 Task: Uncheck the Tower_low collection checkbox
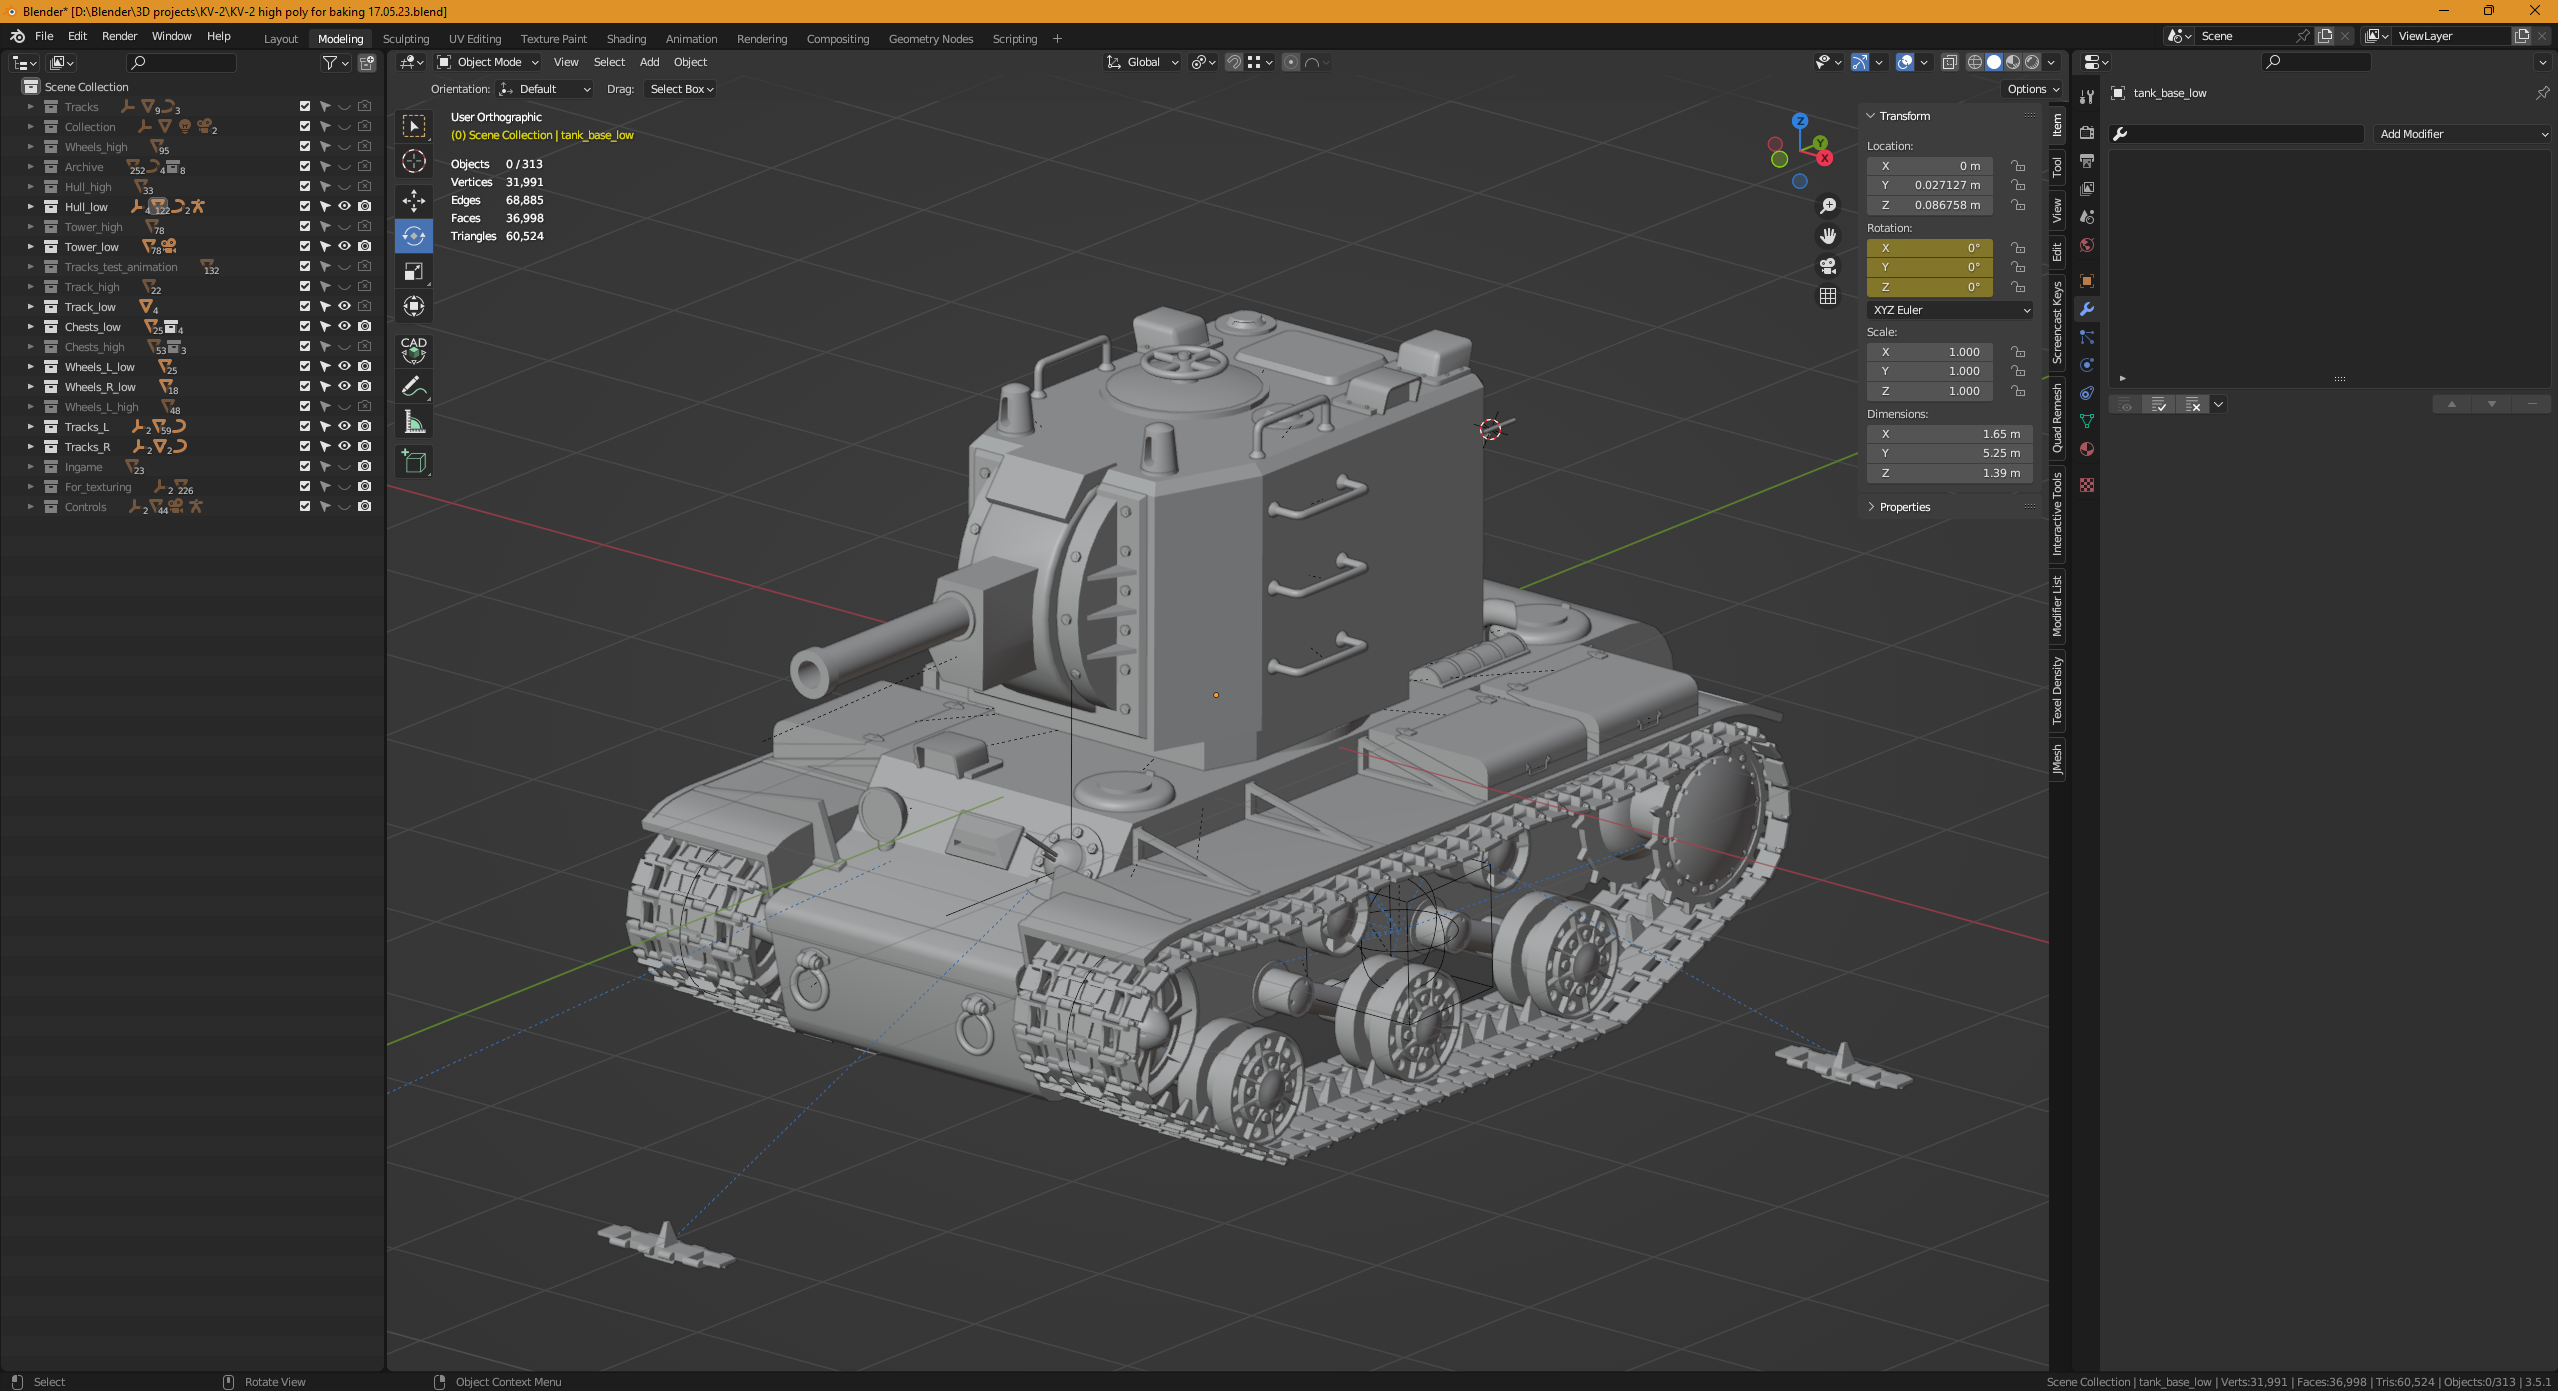pyautogui.click(x=305, y=246)
